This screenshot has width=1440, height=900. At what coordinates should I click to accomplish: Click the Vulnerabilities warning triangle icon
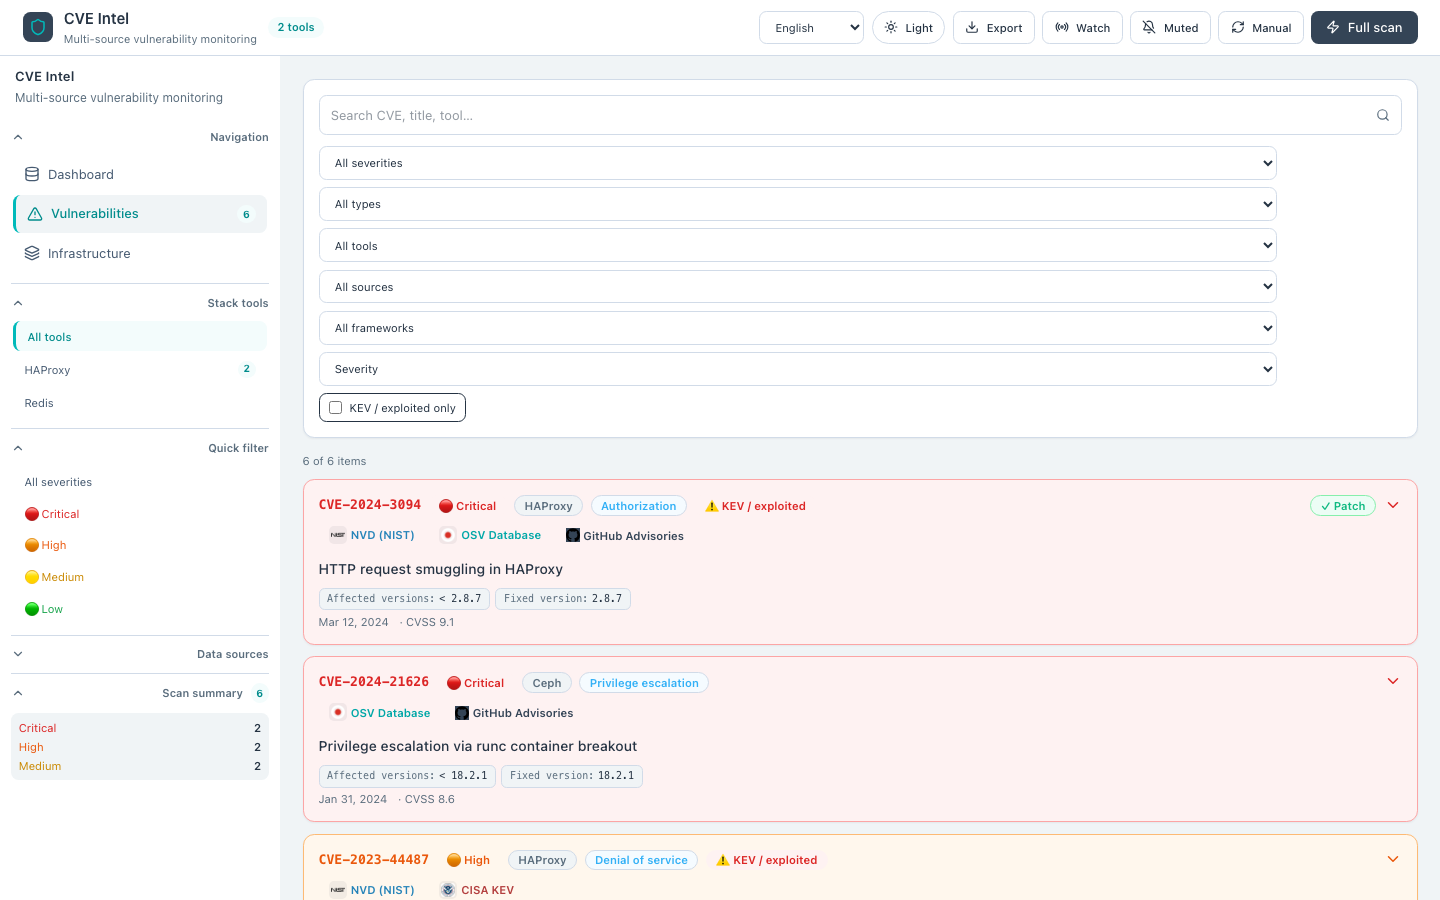click(x=35, y=214)
